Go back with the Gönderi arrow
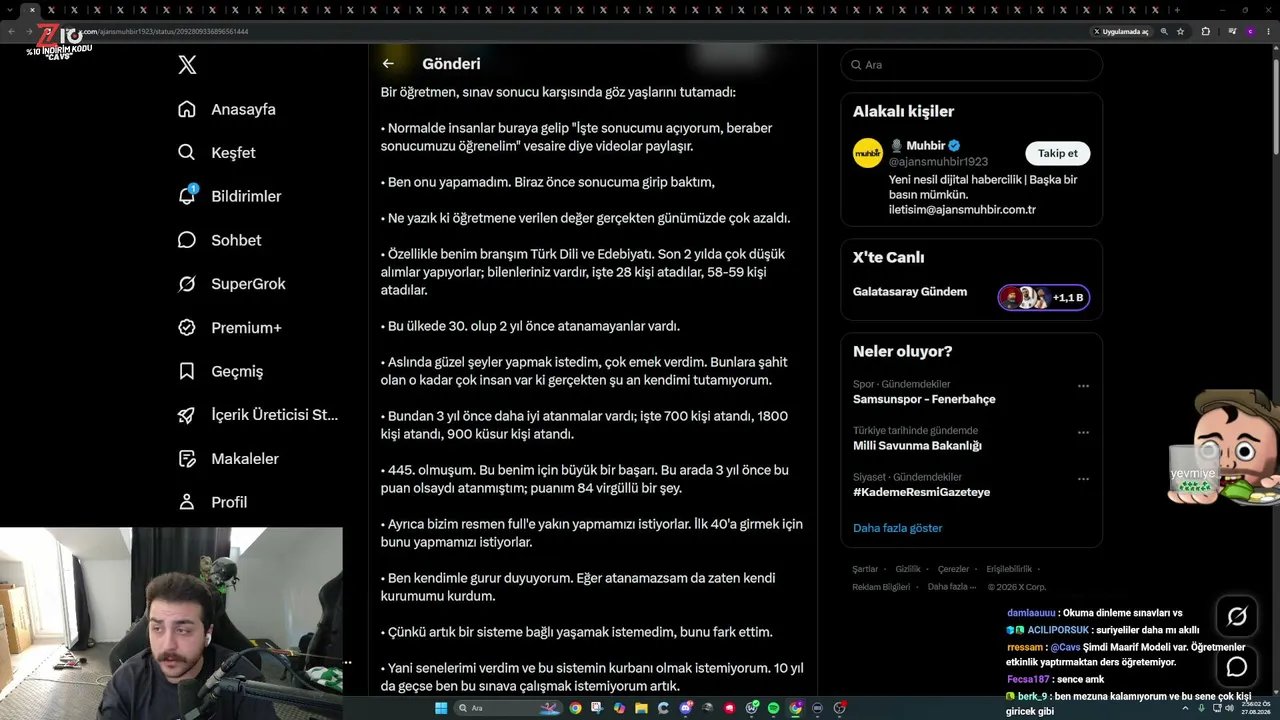 pos(388,63)
